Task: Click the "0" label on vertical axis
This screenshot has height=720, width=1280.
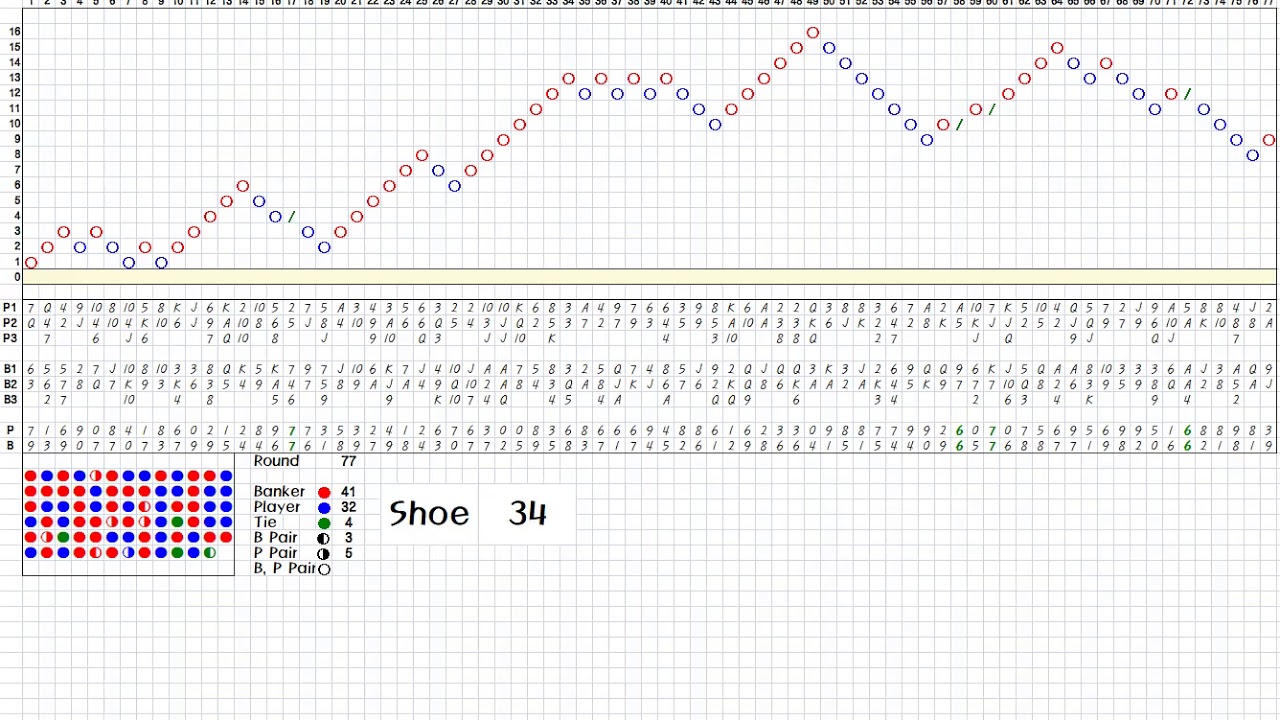Action: (17, 278)
